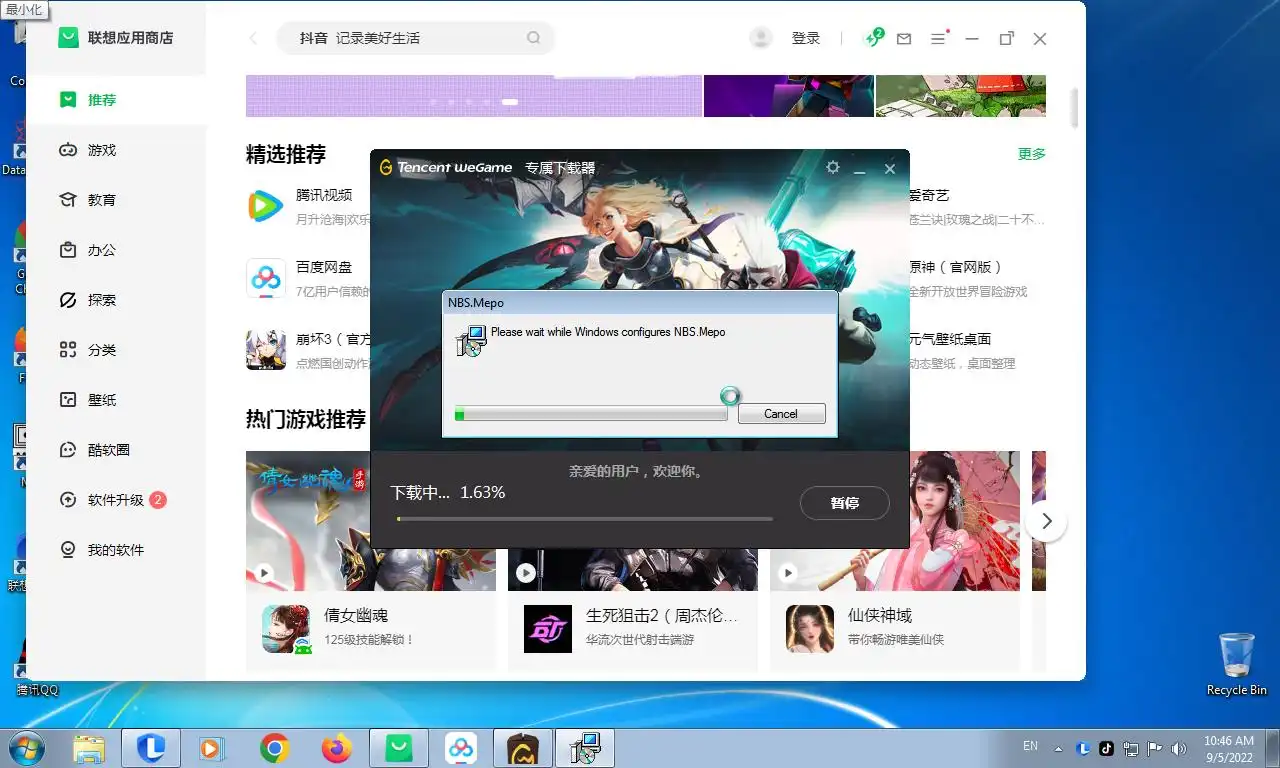This screenshot has width=1280, height=768.
Task: Click the 百度网盘 app icon
Action: [x=266, y=278]
